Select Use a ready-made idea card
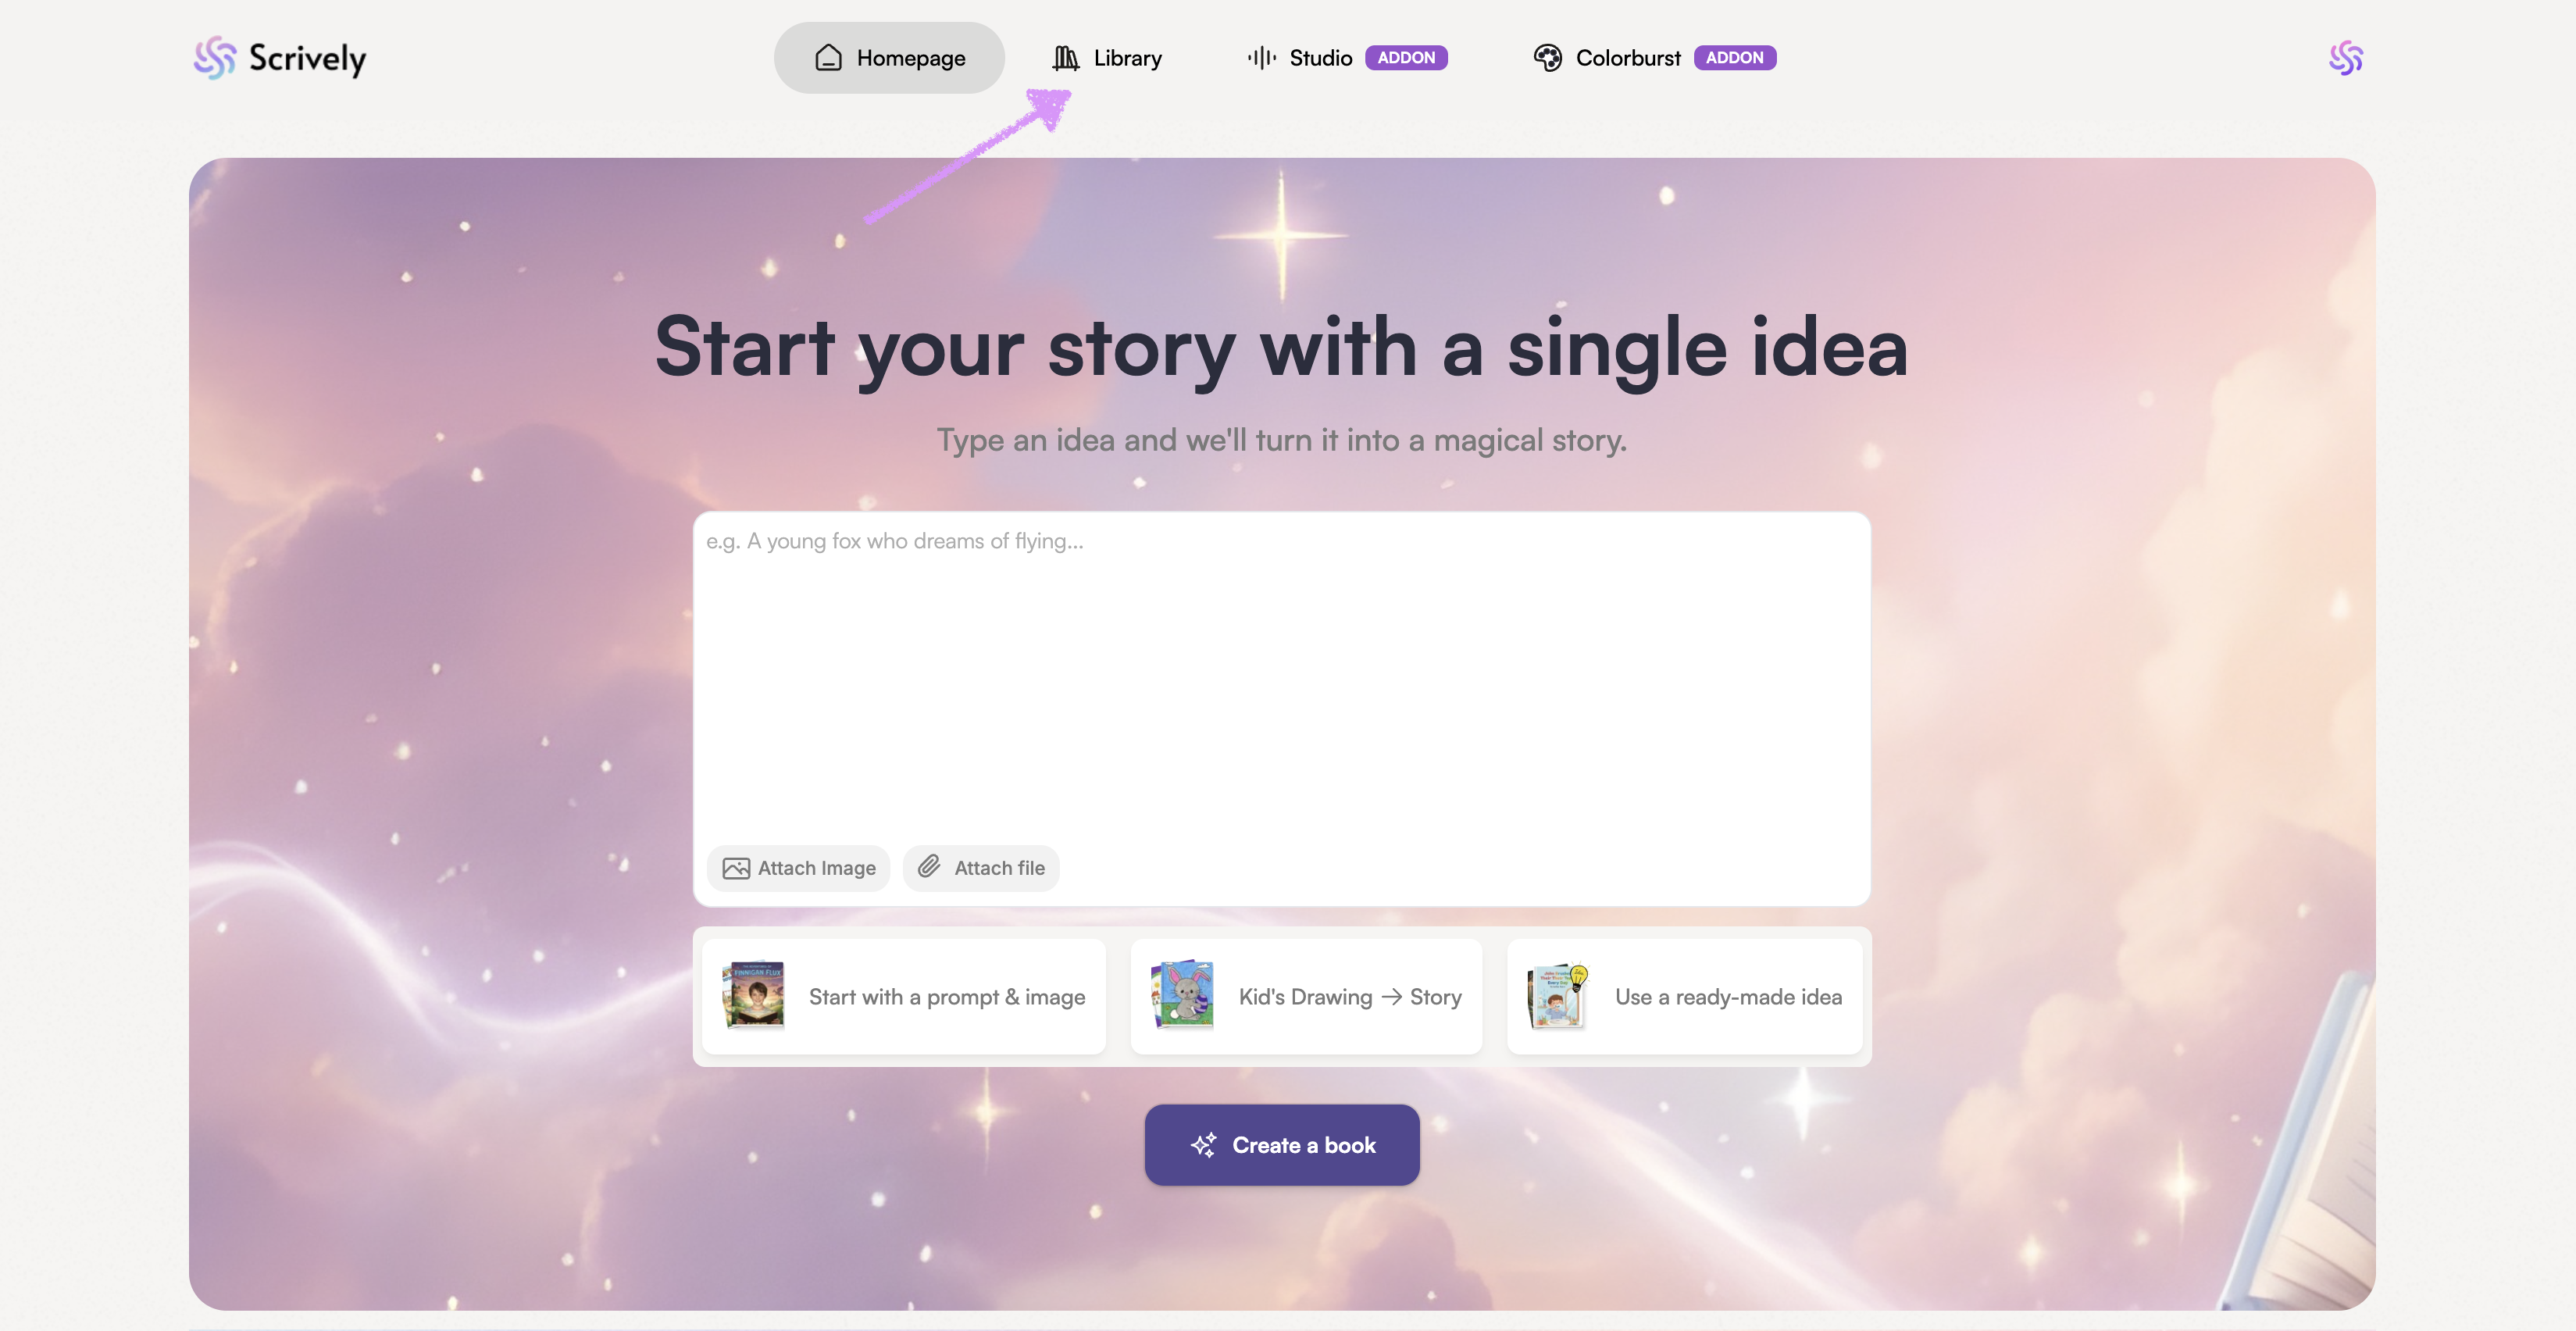2576x1331 pixels. [x=1685, y=996]
